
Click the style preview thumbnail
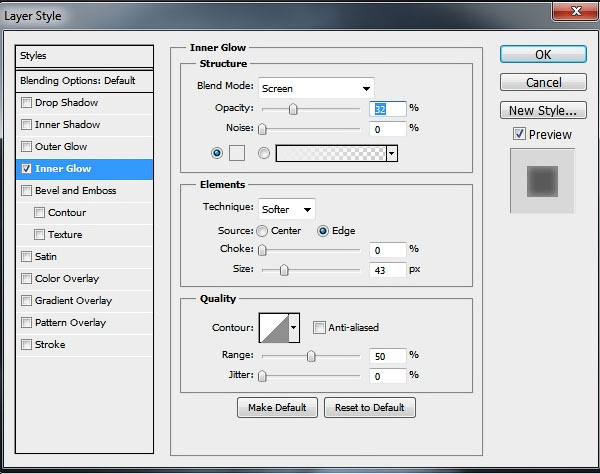pyautogui.click(x=542, y=181)
